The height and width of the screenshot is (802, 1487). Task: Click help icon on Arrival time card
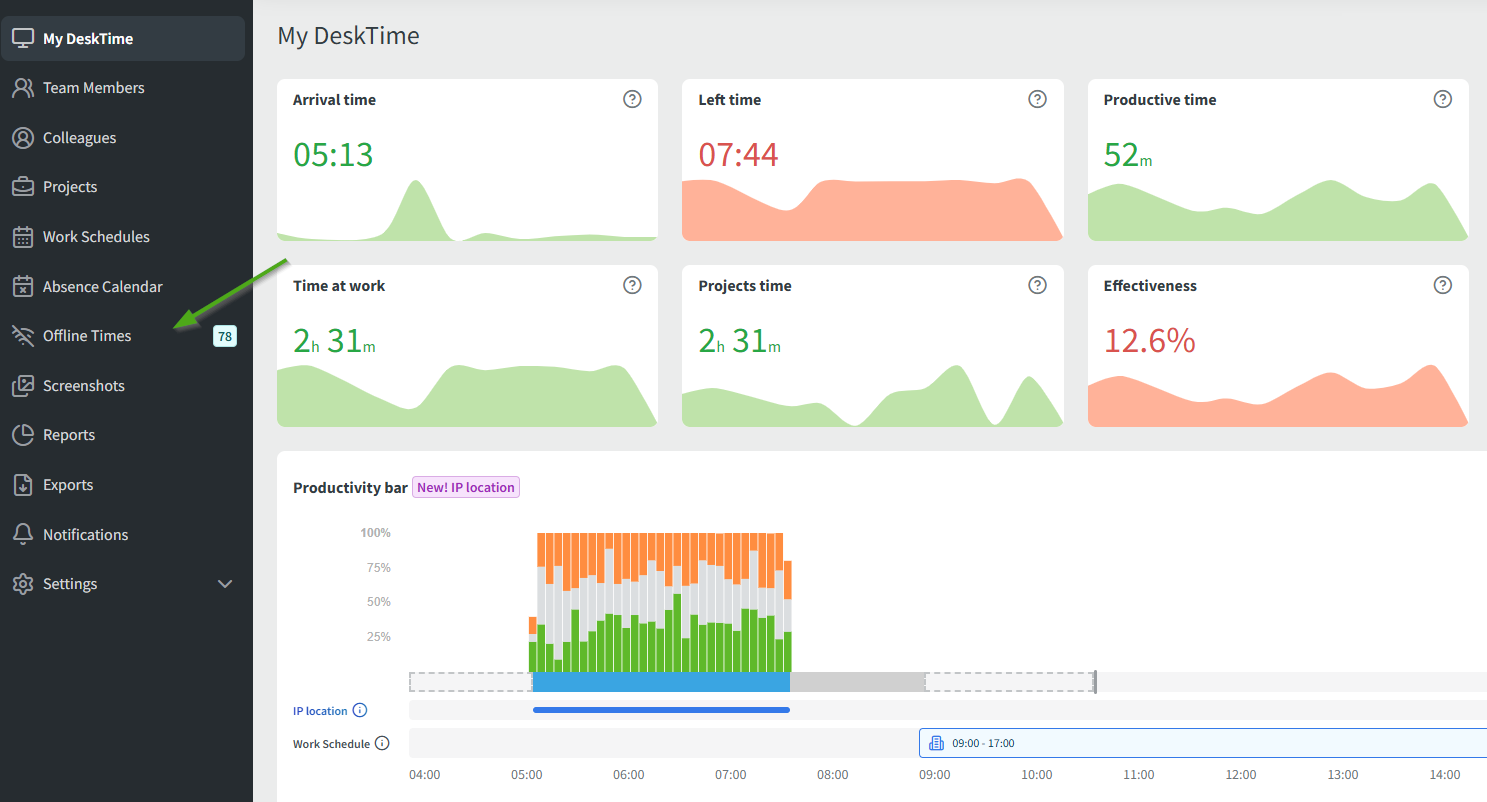(632, 99)
